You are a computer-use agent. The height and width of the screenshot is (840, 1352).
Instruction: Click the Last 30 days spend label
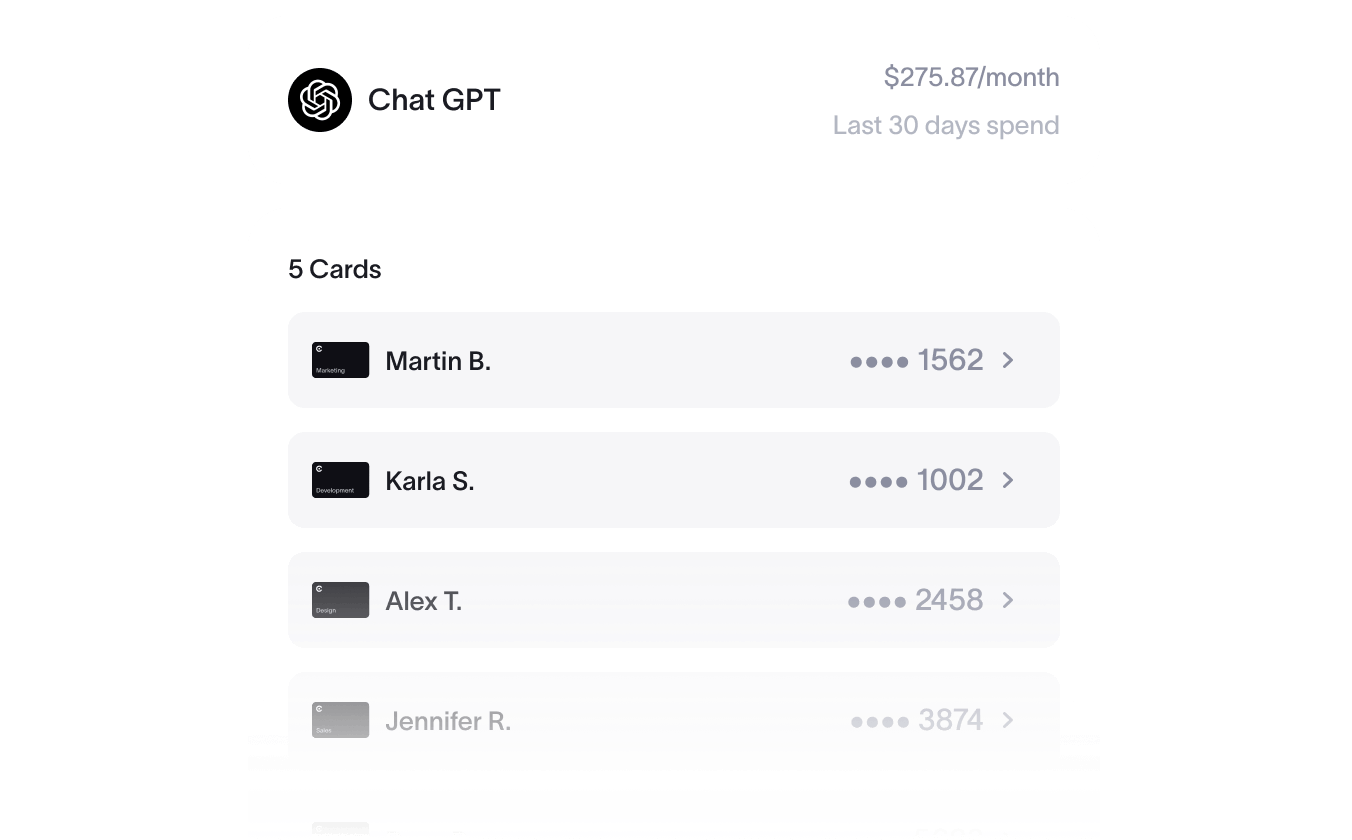tap(946, 125)
